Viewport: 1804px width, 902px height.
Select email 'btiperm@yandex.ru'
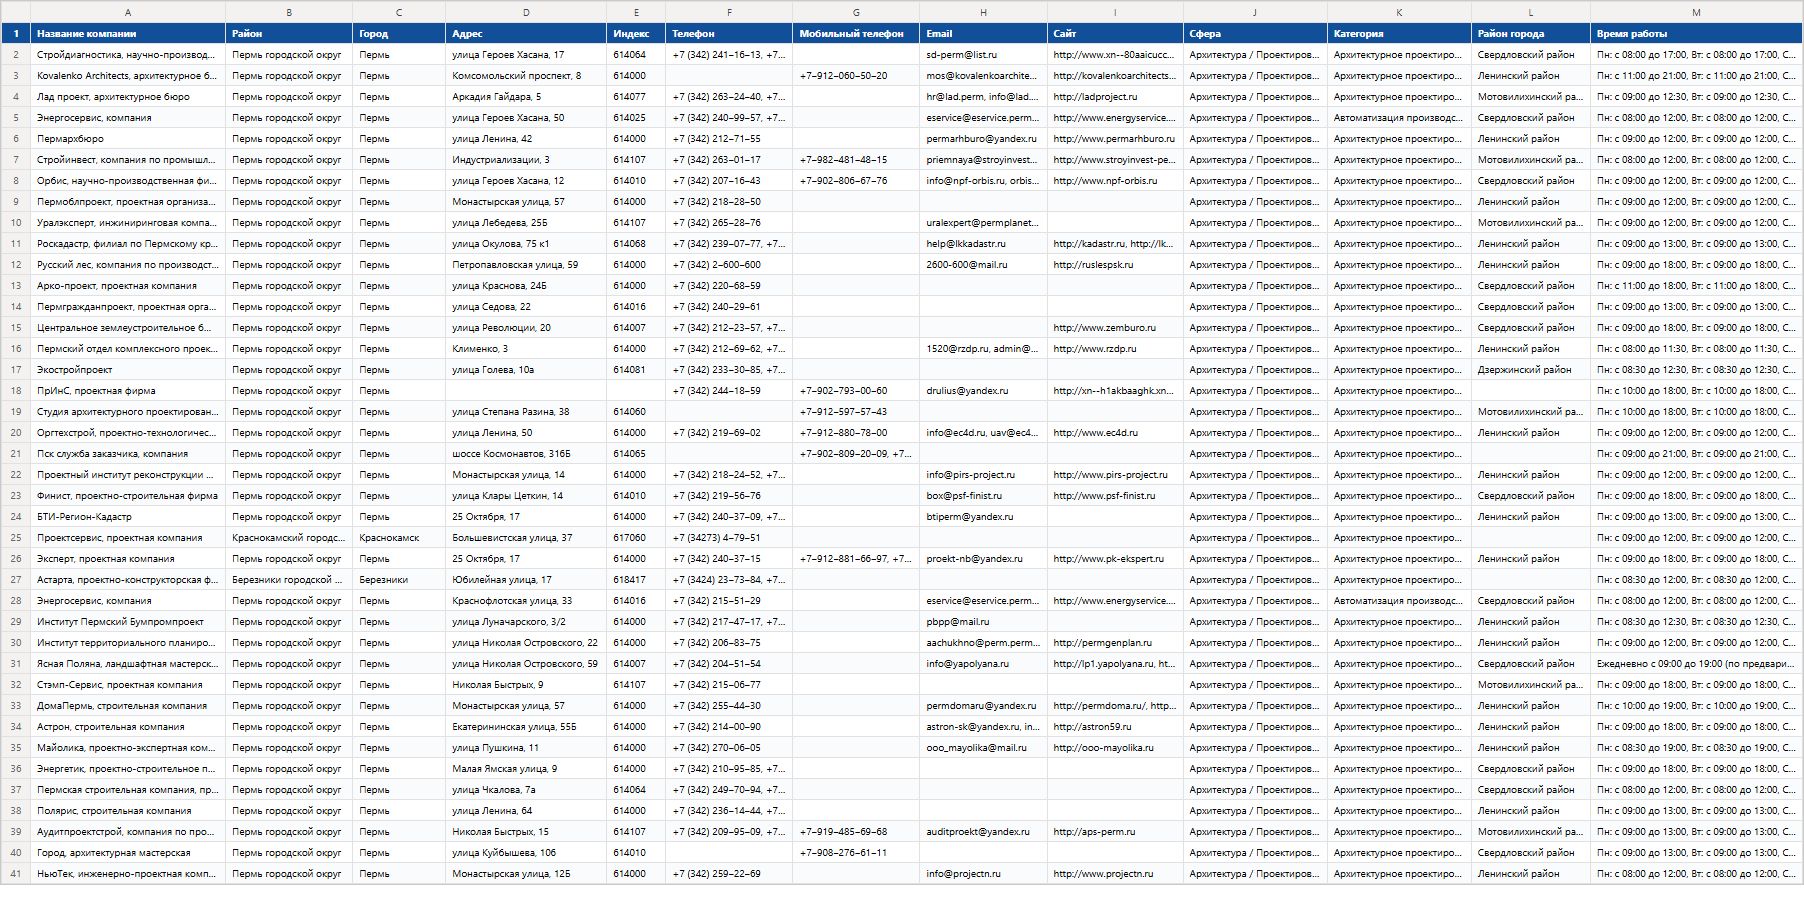[x=983, y=516]
